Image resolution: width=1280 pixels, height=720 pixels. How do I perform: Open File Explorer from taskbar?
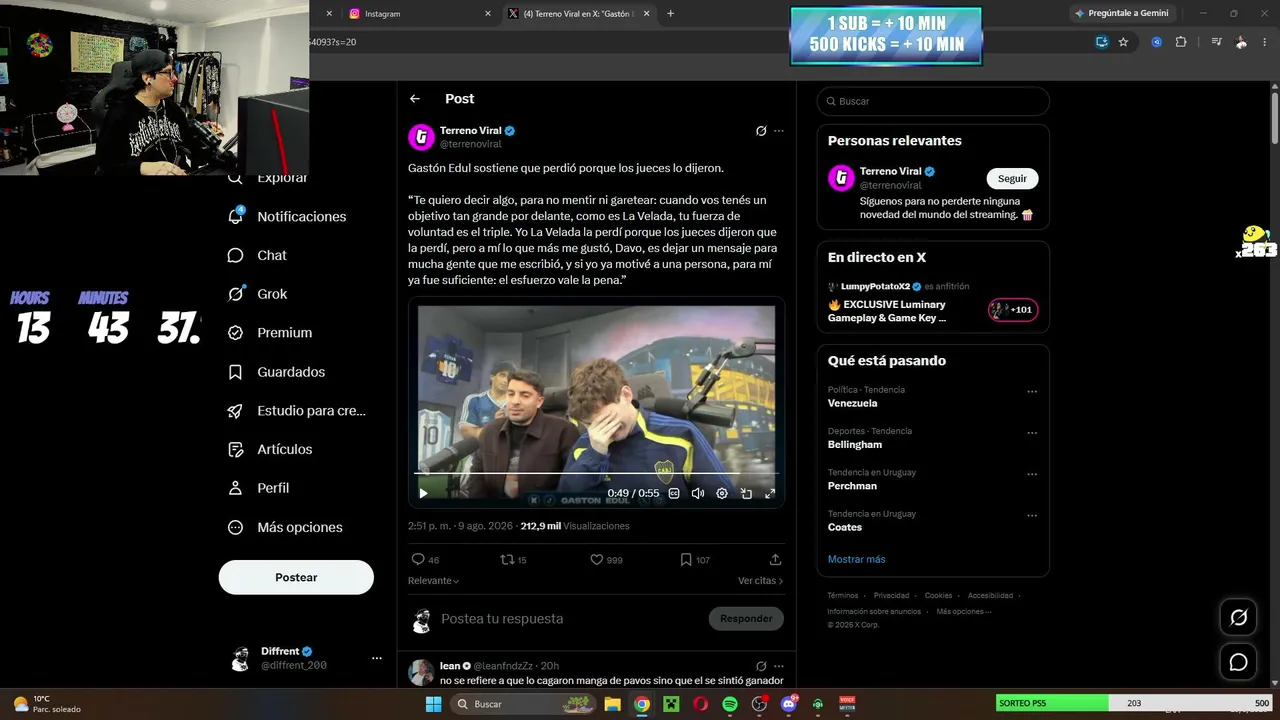coord(612,704)
